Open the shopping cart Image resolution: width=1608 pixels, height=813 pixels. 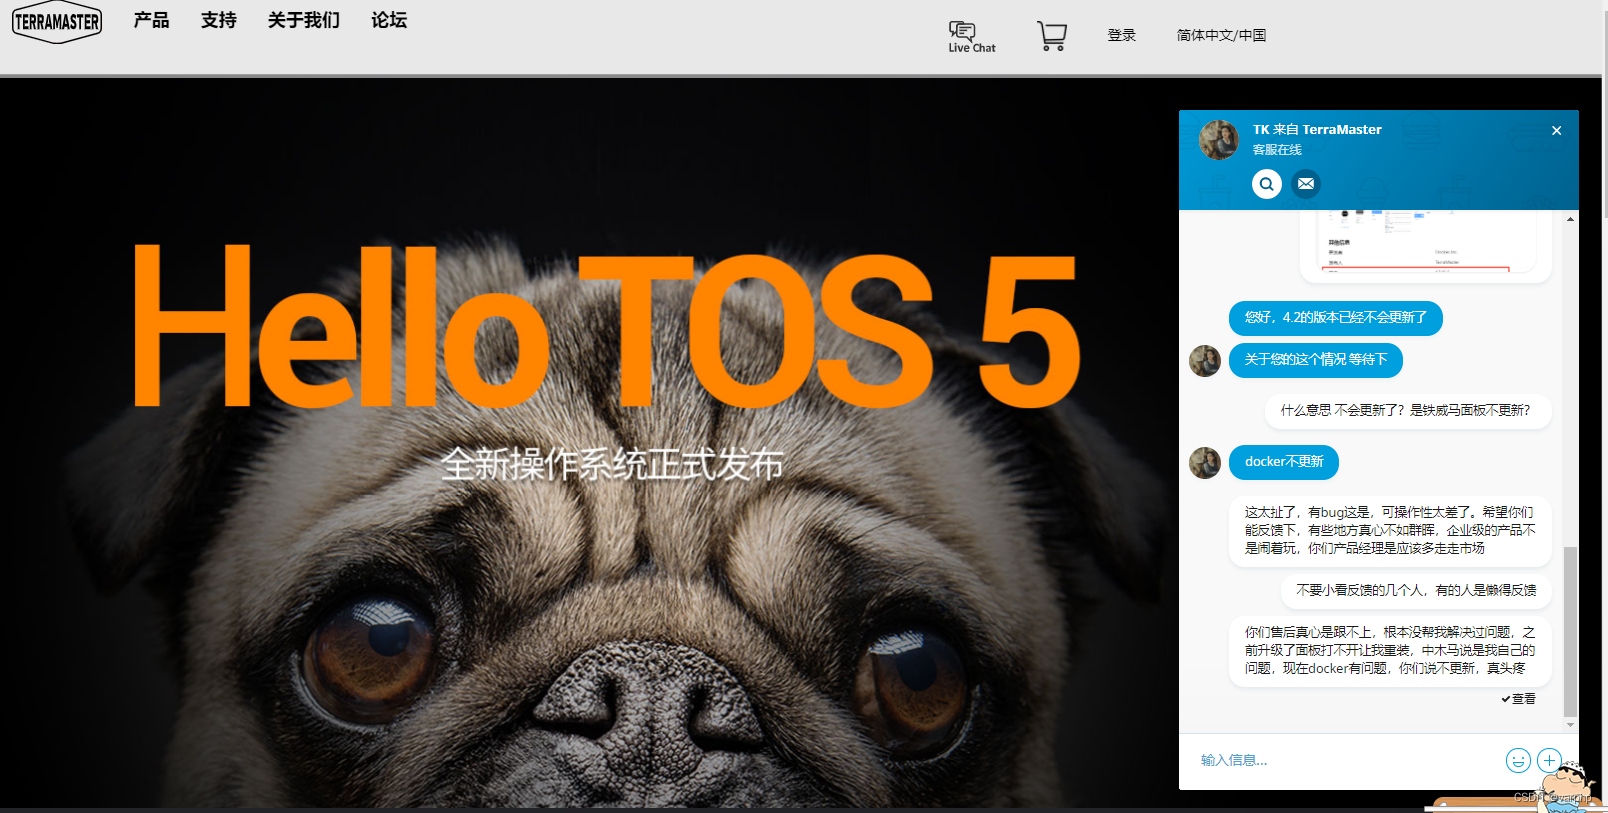1052,36
